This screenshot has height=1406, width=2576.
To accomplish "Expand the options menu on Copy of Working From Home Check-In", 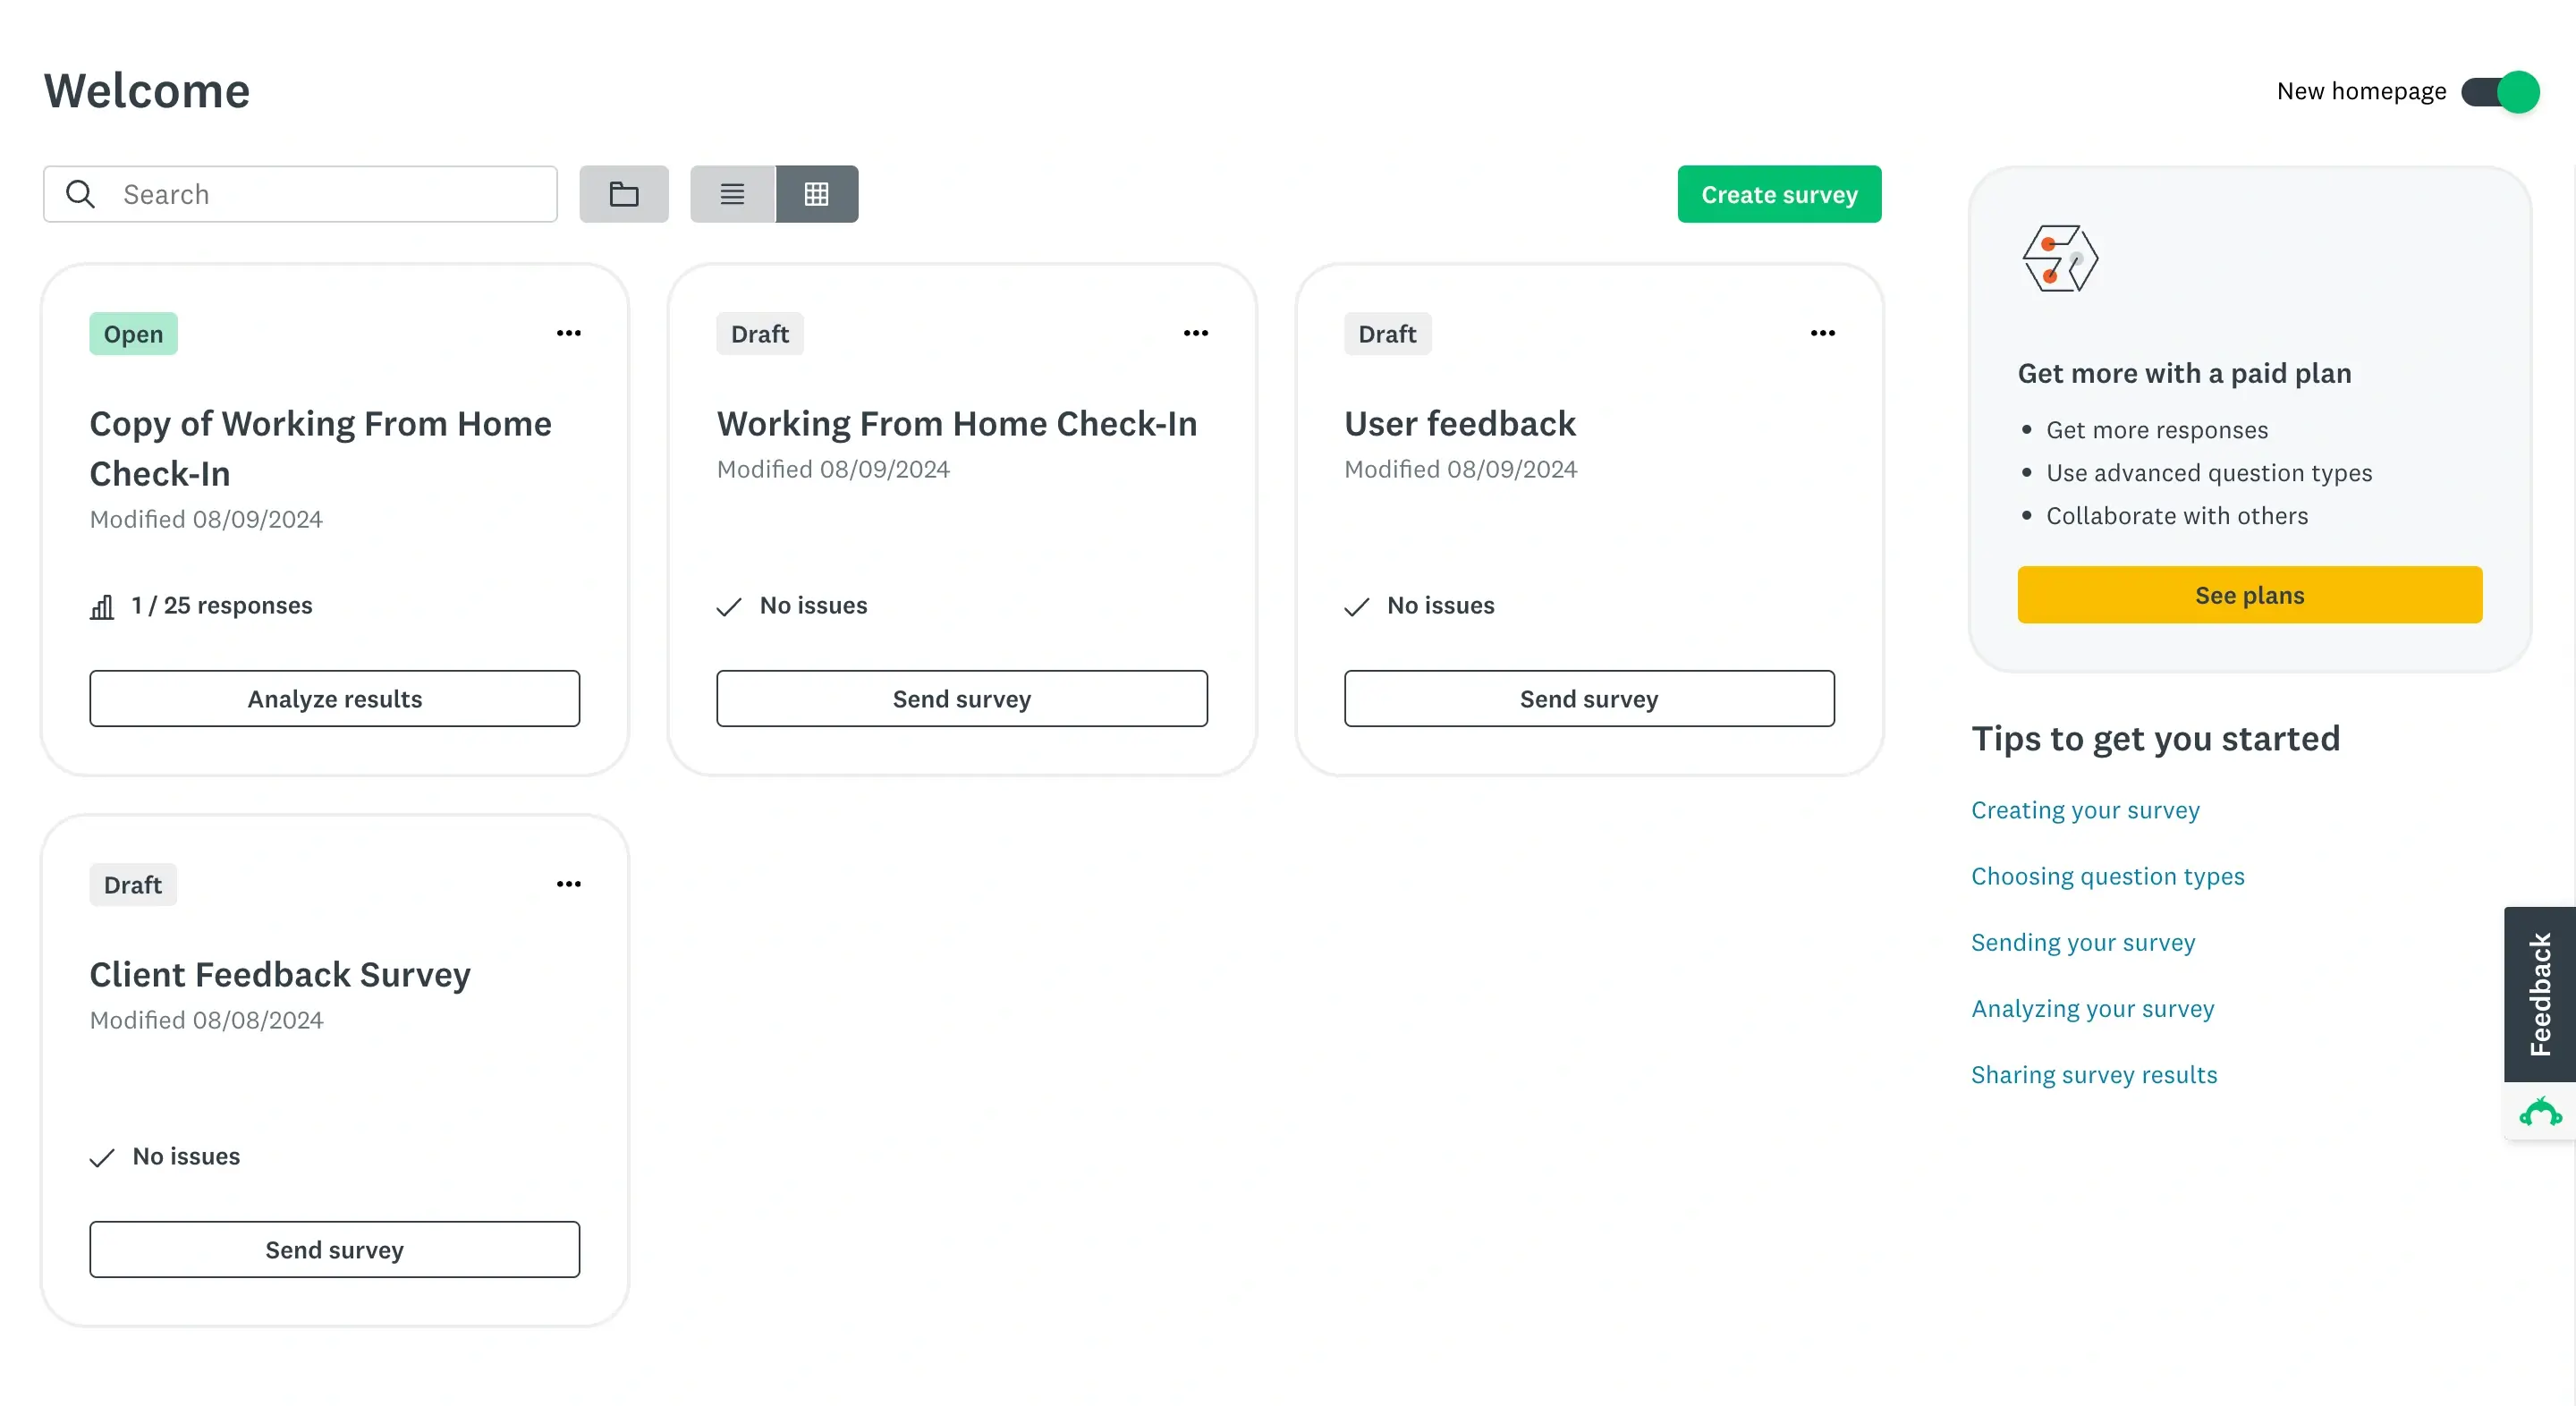I will (x=570, y=333).
